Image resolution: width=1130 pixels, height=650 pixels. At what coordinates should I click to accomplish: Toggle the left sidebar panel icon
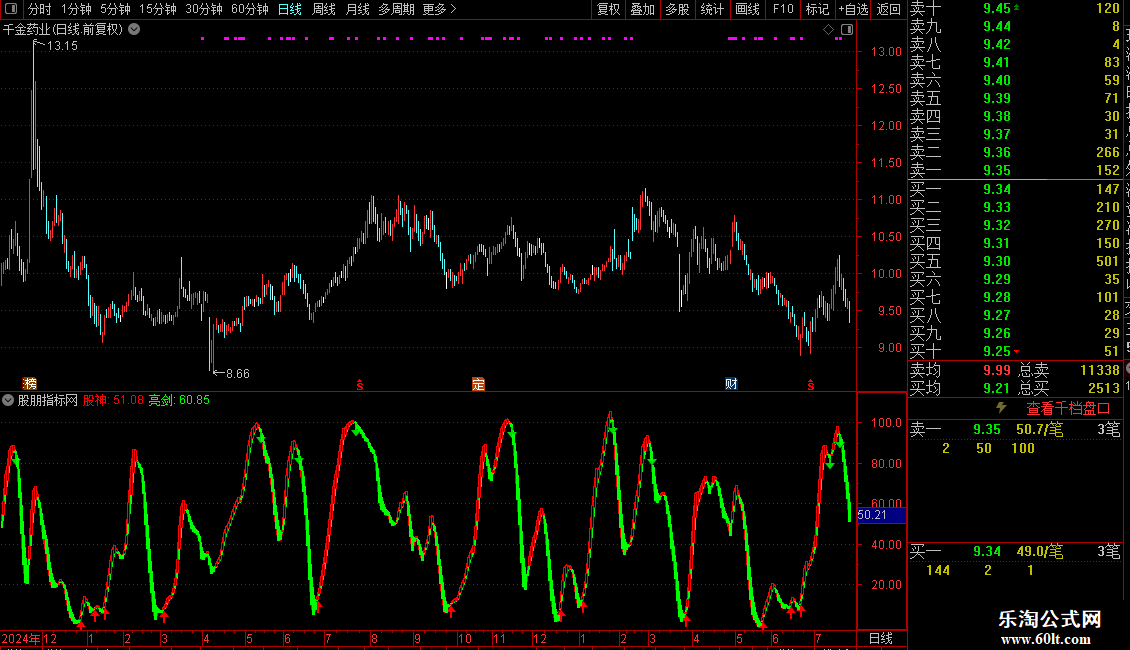tap(10, 9)
